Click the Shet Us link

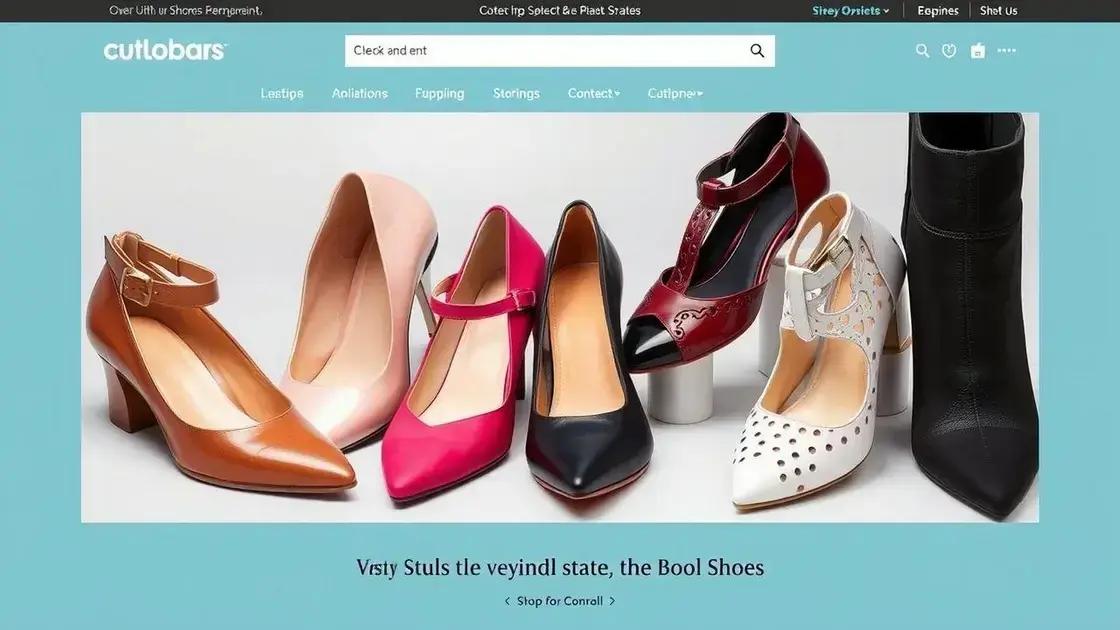[999, 11]
